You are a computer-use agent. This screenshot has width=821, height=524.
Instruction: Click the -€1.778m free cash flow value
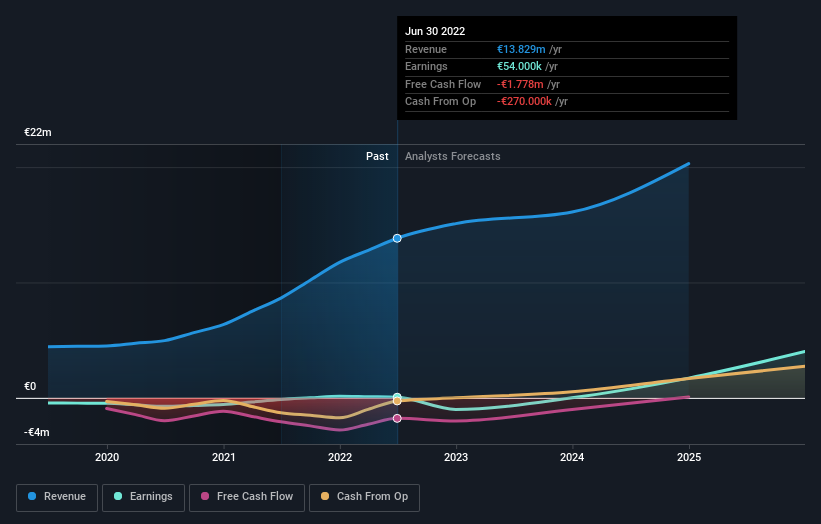(520, 84)
